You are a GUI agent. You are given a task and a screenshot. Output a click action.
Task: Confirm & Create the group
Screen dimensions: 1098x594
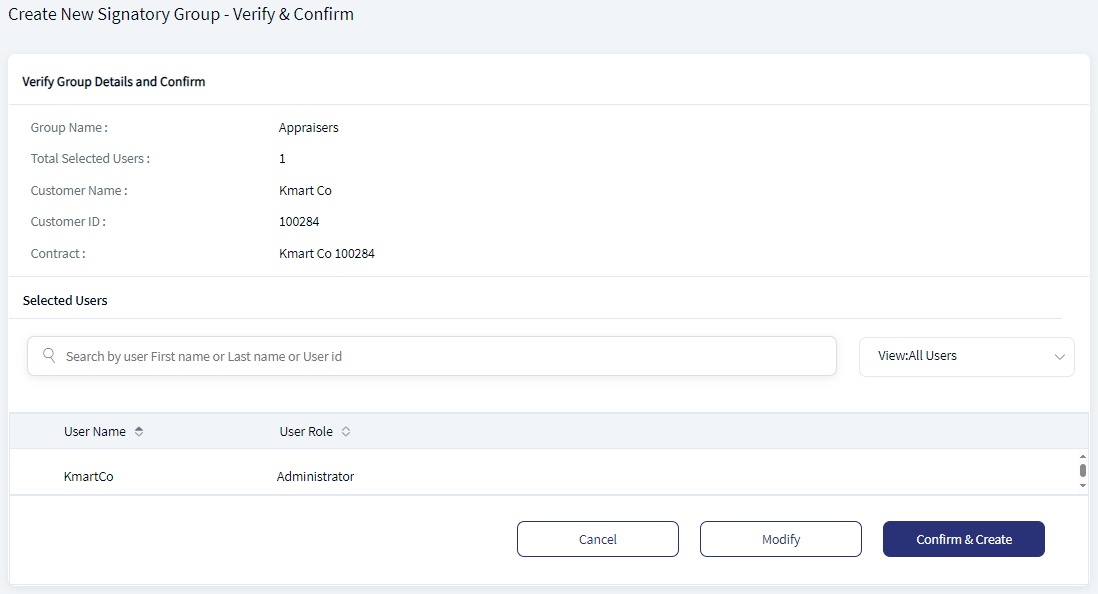click(x=964, y=539)
